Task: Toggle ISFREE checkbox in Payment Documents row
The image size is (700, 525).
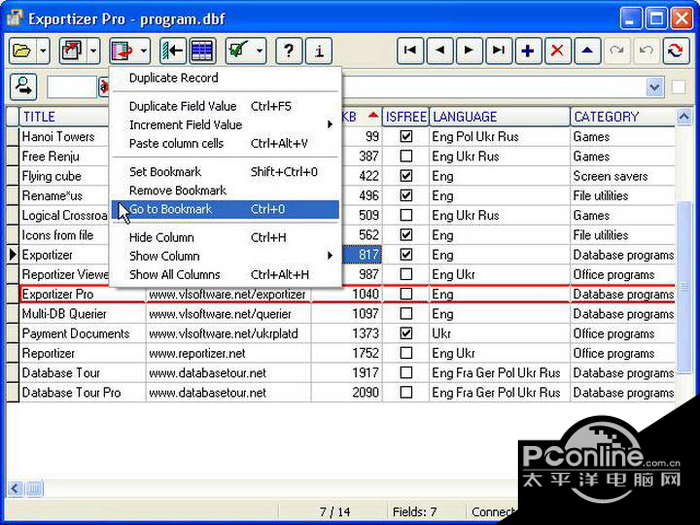Action: click(406, 333)
